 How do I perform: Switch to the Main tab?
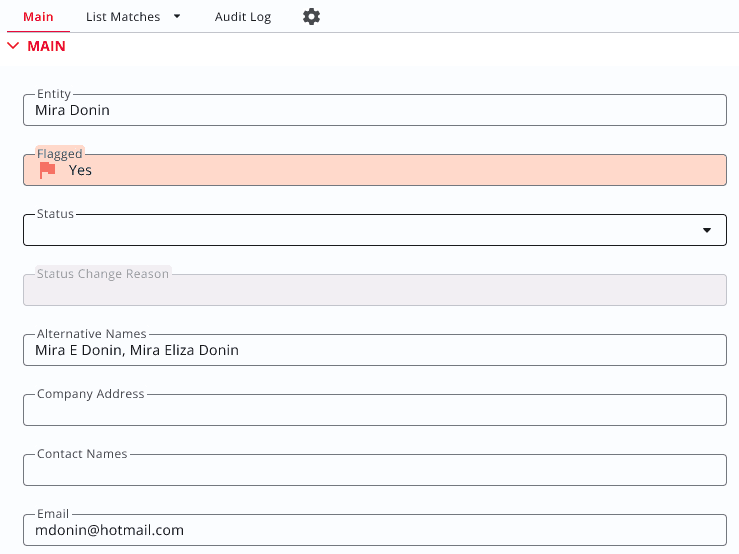click(38, 17)
